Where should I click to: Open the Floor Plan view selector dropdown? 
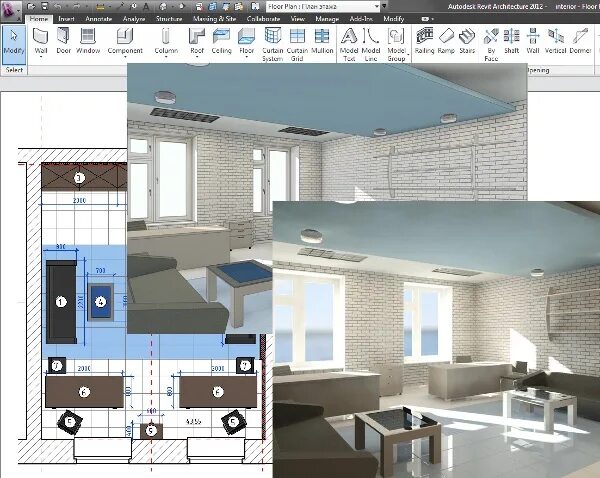pos(377,7)
